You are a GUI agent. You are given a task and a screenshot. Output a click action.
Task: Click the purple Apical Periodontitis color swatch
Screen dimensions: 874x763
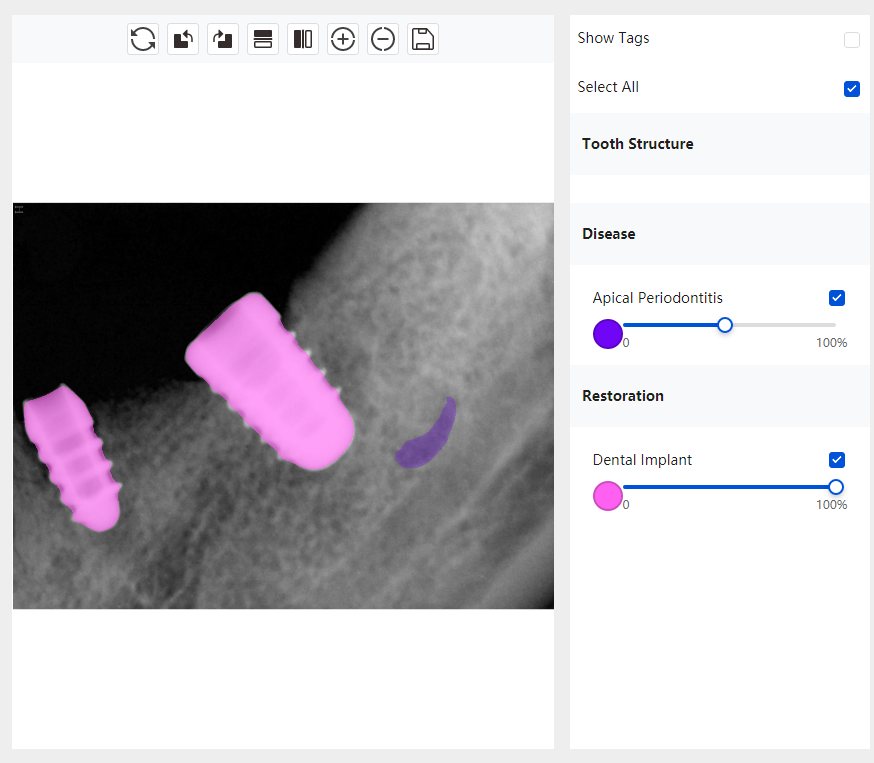point(607,334)
